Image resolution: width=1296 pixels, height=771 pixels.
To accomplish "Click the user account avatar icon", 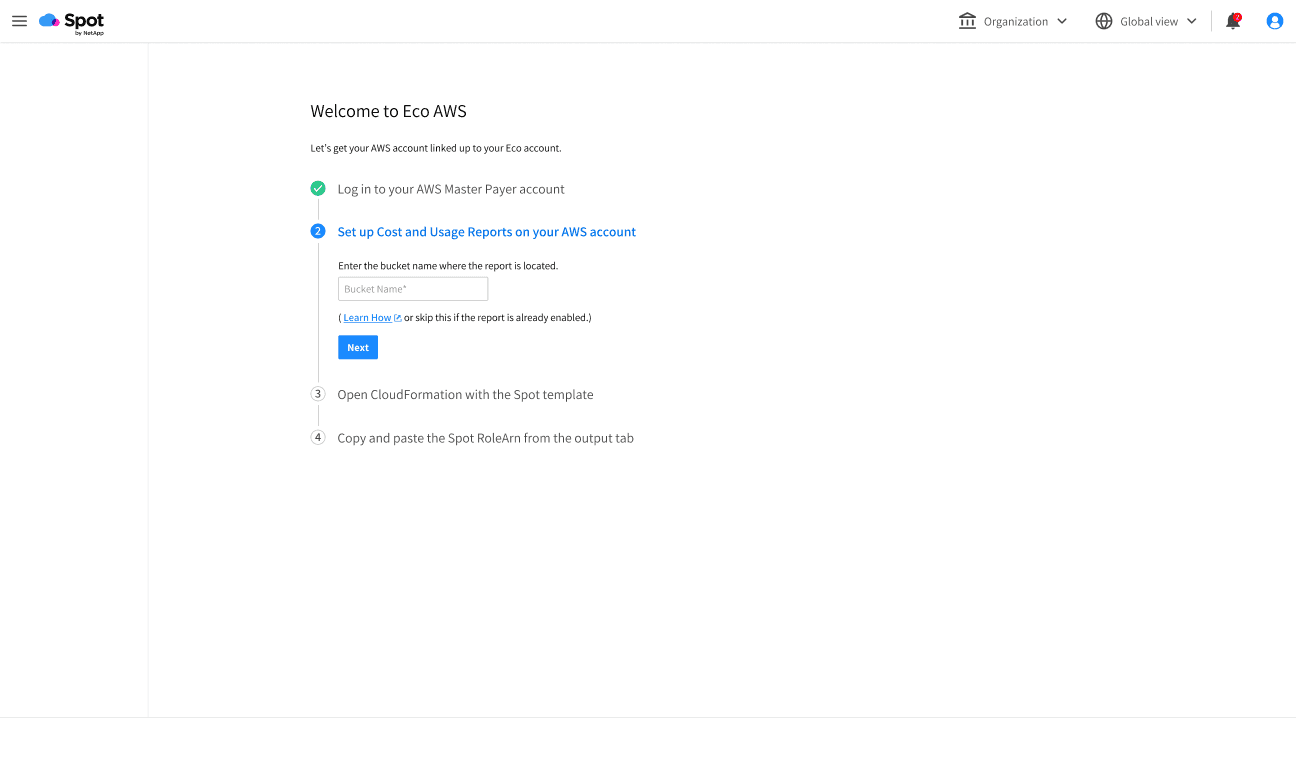I will 1274,21.
